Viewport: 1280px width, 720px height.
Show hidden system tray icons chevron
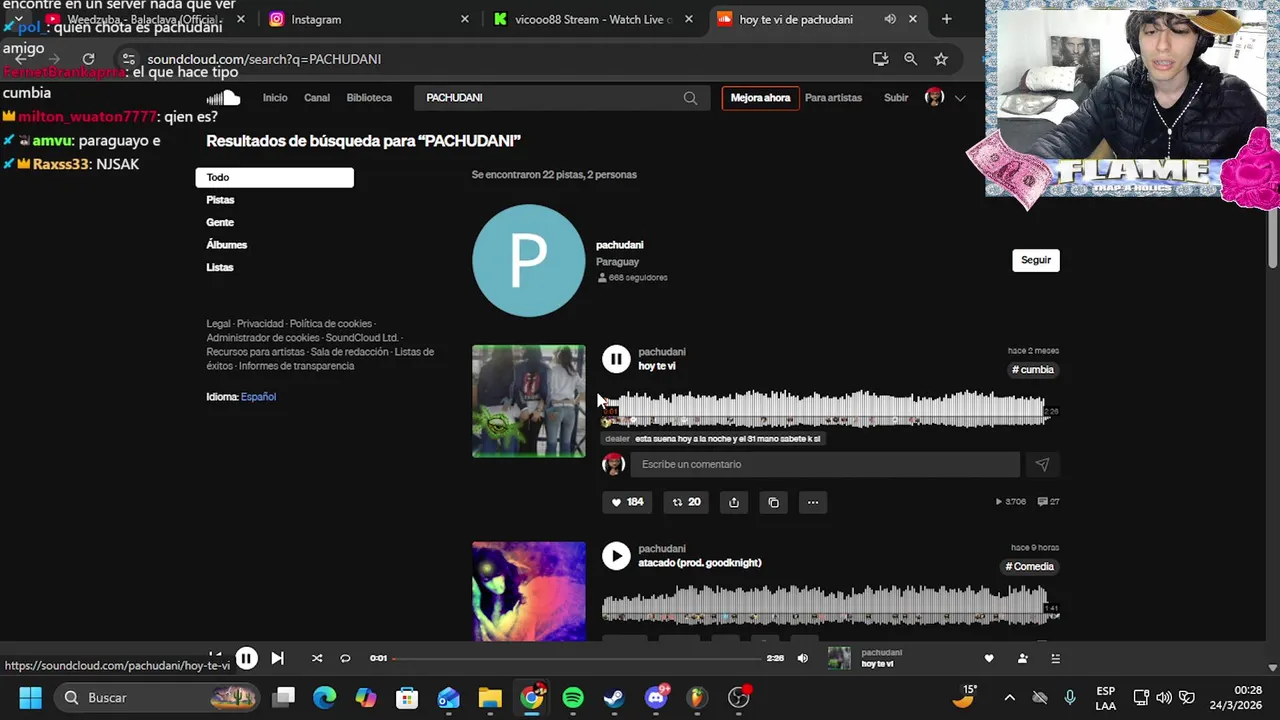[x=1009, y=698]
